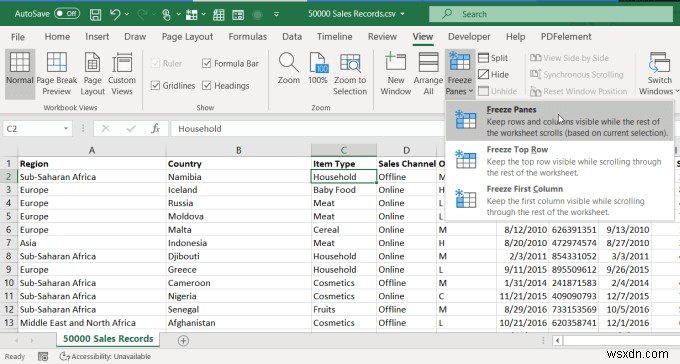Screen dimensions: 680x364
Task: Select cell containing Fruits
Action: tap(343, 309)
